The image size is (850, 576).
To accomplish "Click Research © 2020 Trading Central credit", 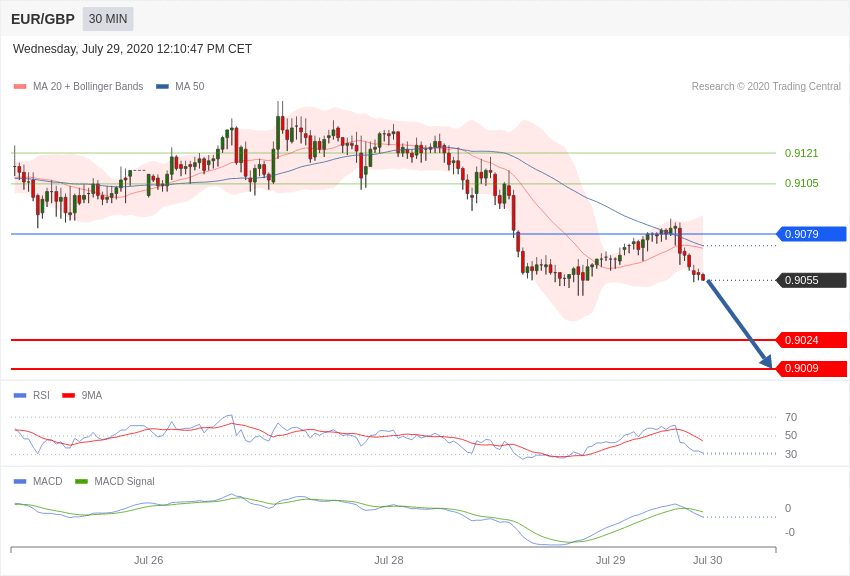I will pyautogui.click(x=766, y=86).
